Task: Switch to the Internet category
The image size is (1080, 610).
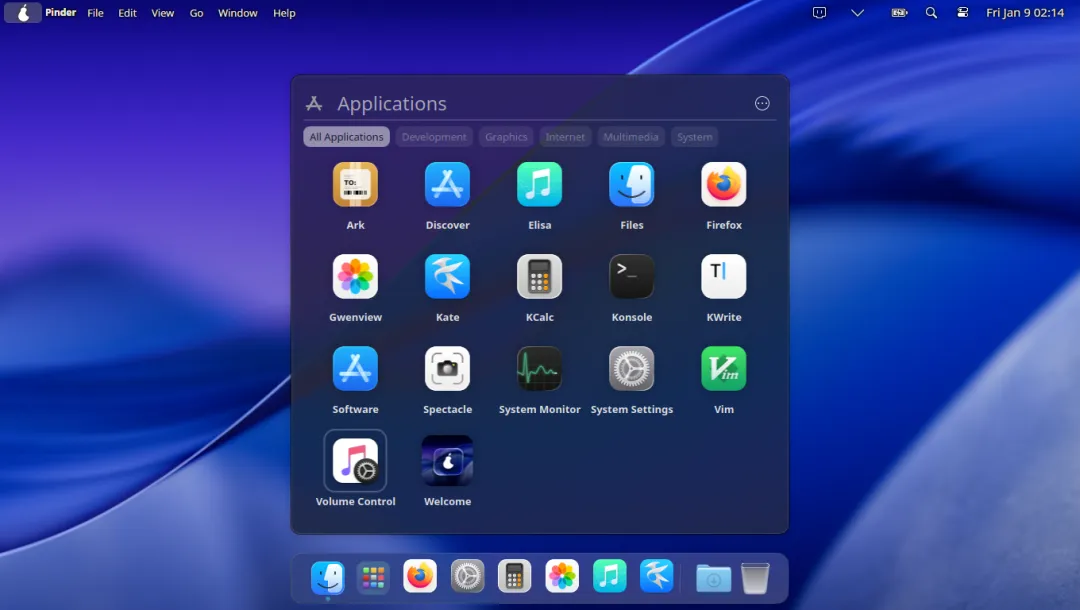Action: 565,137
